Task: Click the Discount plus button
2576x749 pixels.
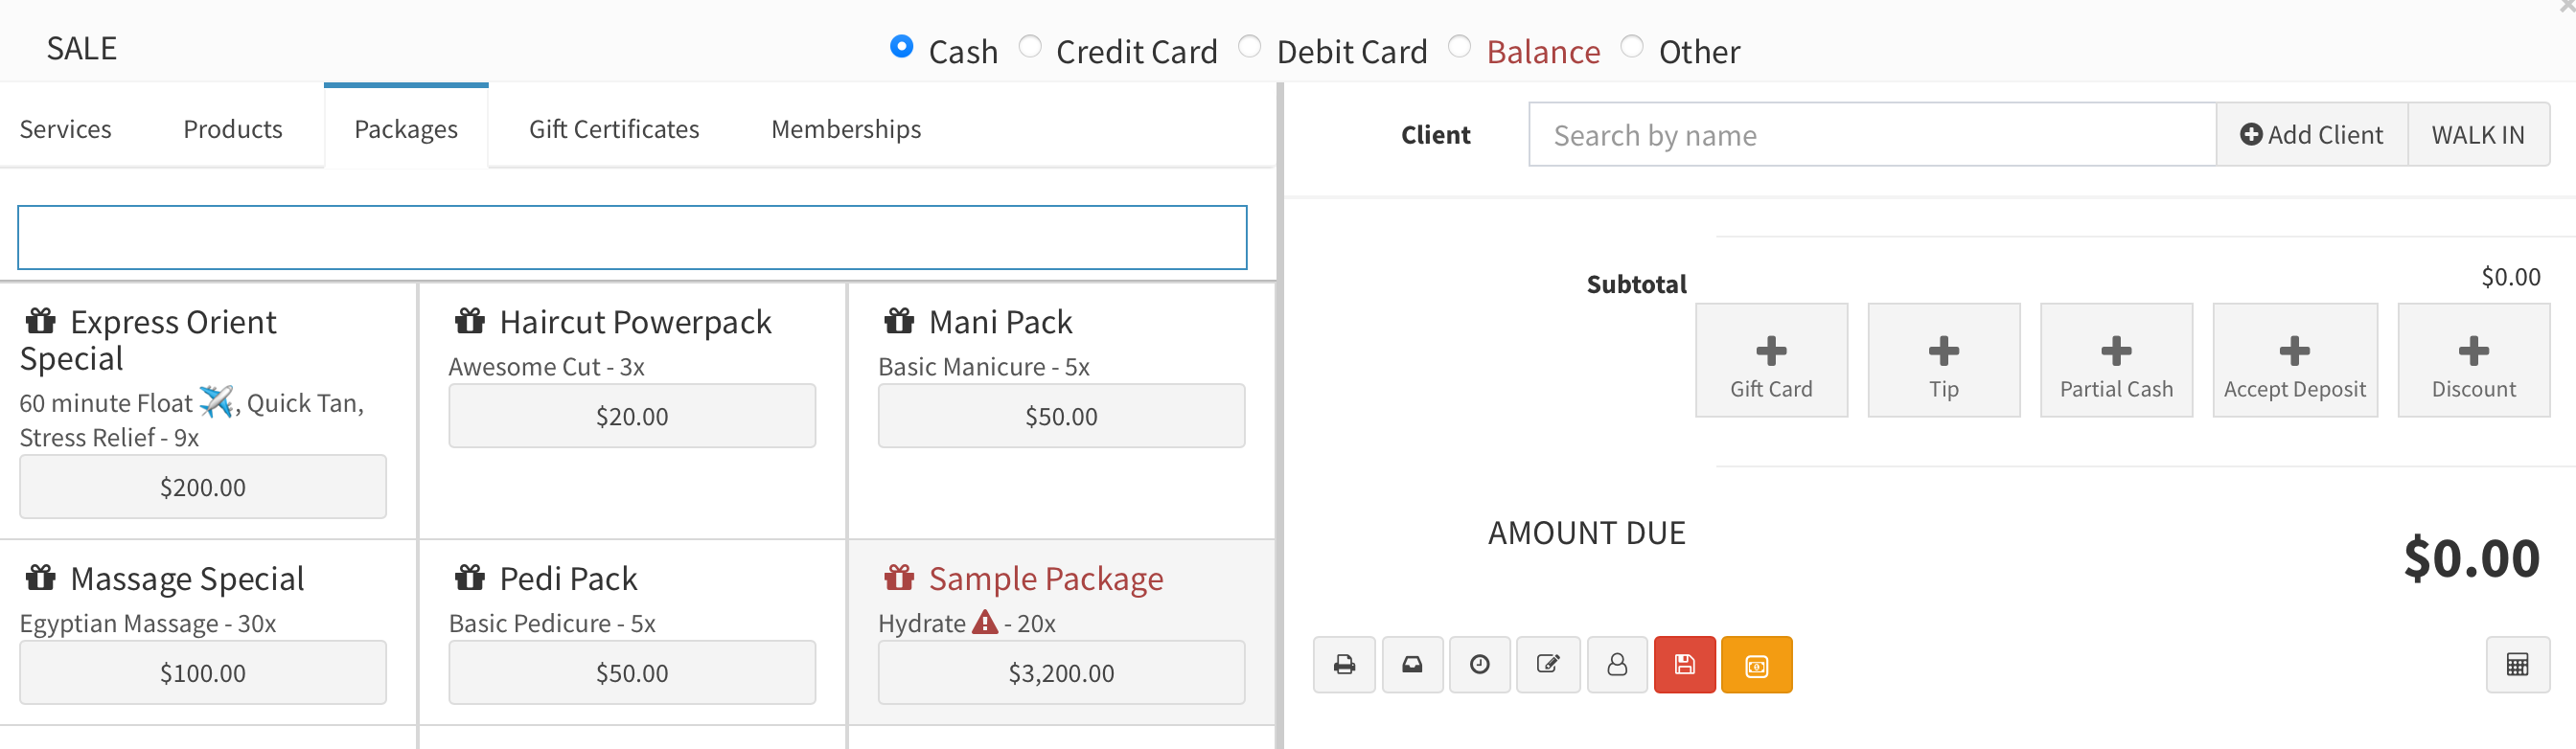Action: pyautogui.click(x=2473, y=361)
